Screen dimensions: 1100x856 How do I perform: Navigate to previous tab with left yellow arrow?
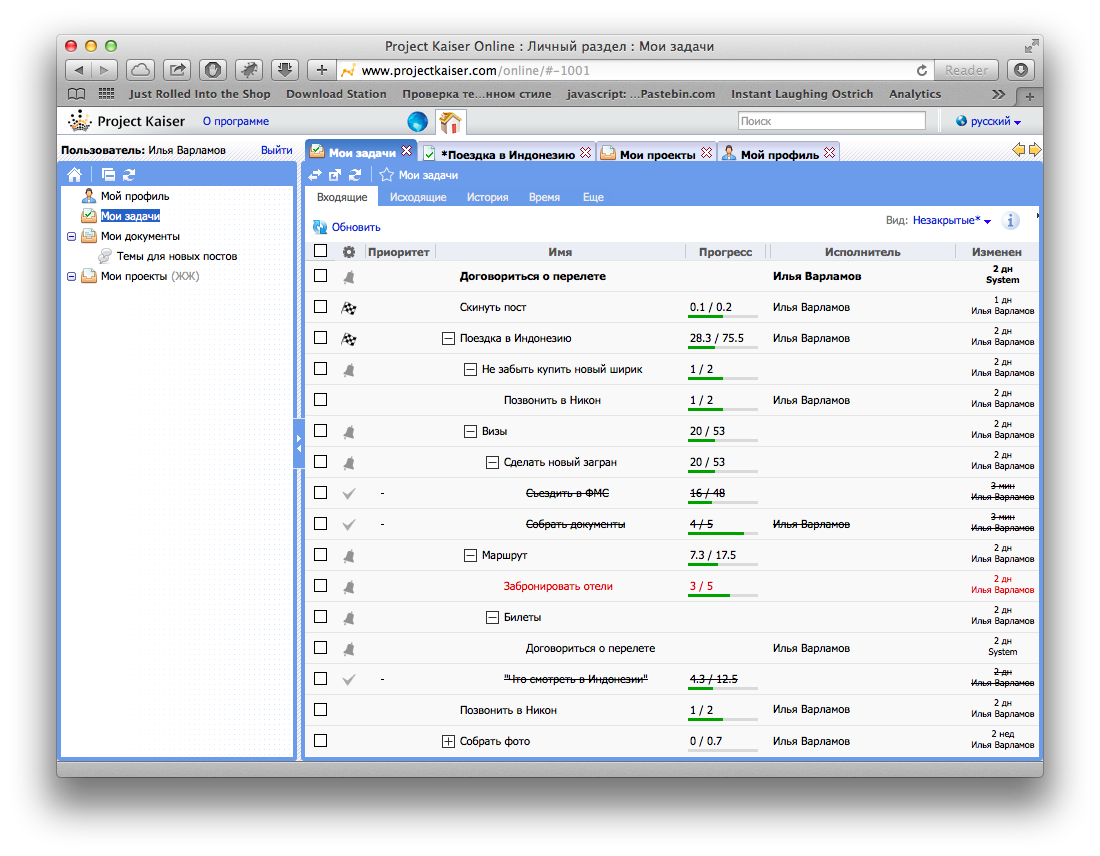tap(1019, 149)
